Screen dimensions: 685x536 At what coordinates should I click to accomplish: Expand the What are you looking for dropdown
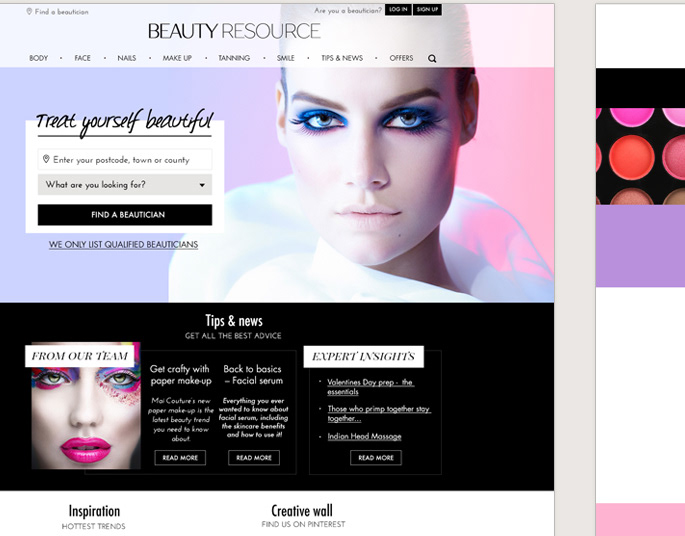pos(125,185)
